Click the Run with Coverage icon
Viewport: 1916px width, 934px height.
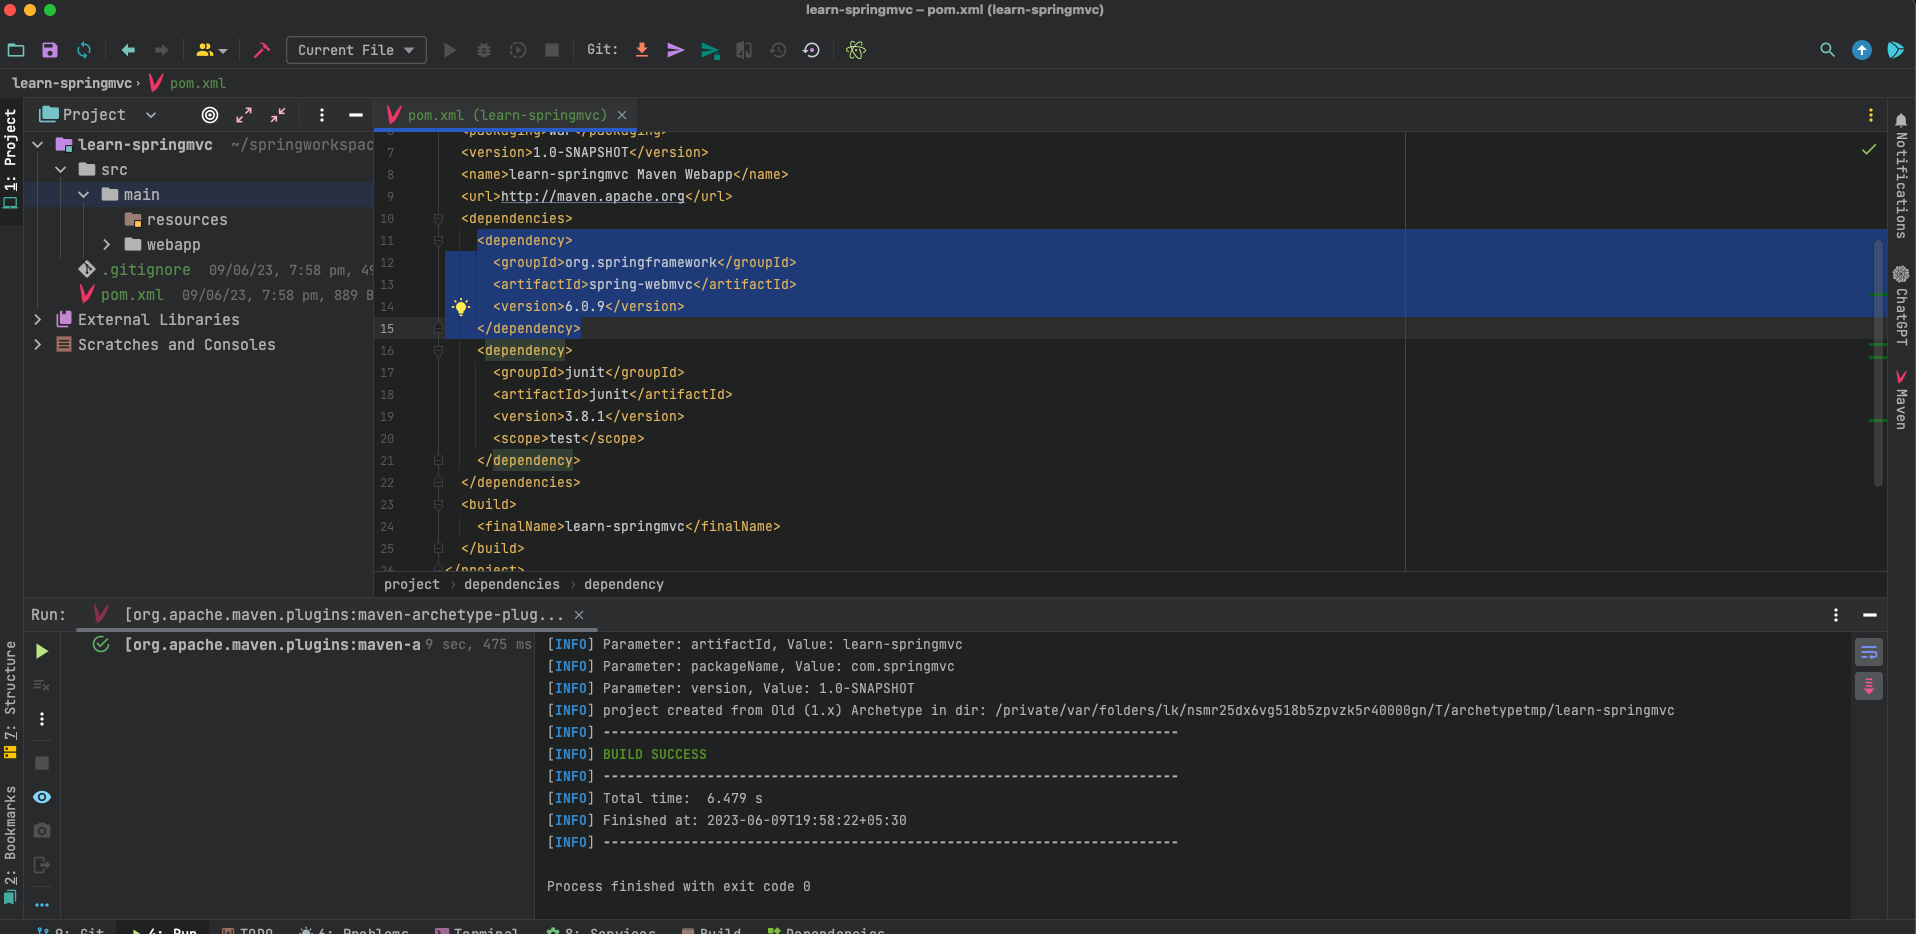tap(518, 50)
